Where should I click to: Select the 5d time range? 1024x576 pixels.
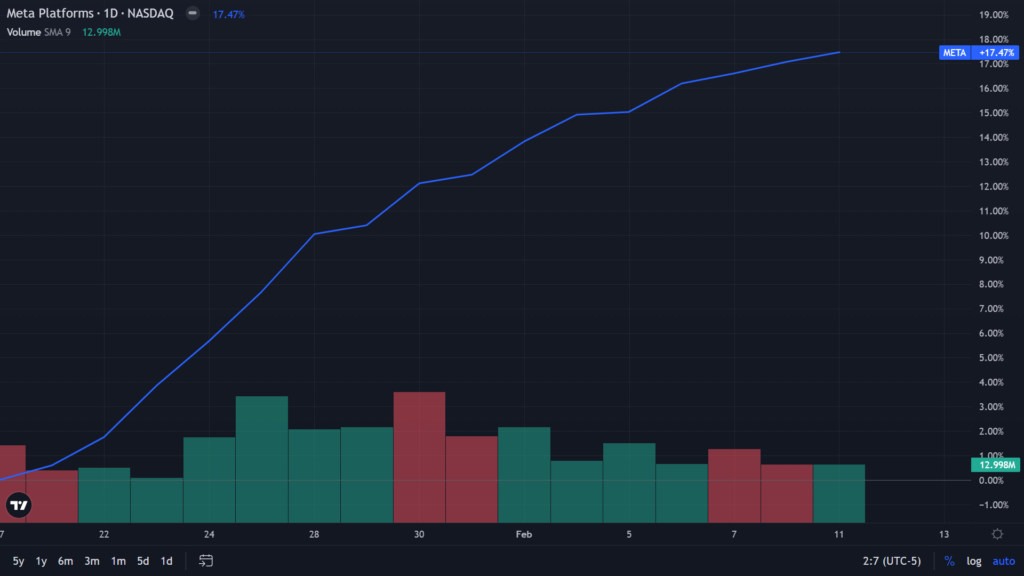tap(143, 561)
